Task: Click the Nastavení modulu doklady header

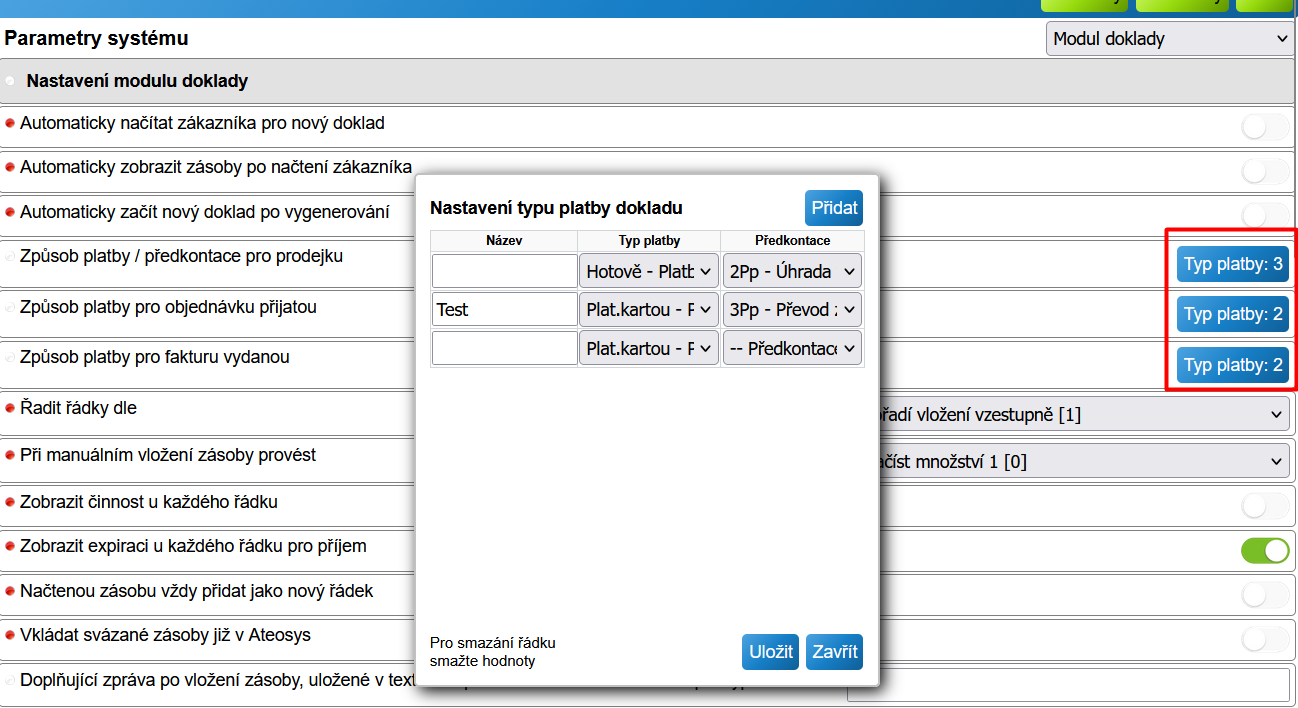Action: 137,81
